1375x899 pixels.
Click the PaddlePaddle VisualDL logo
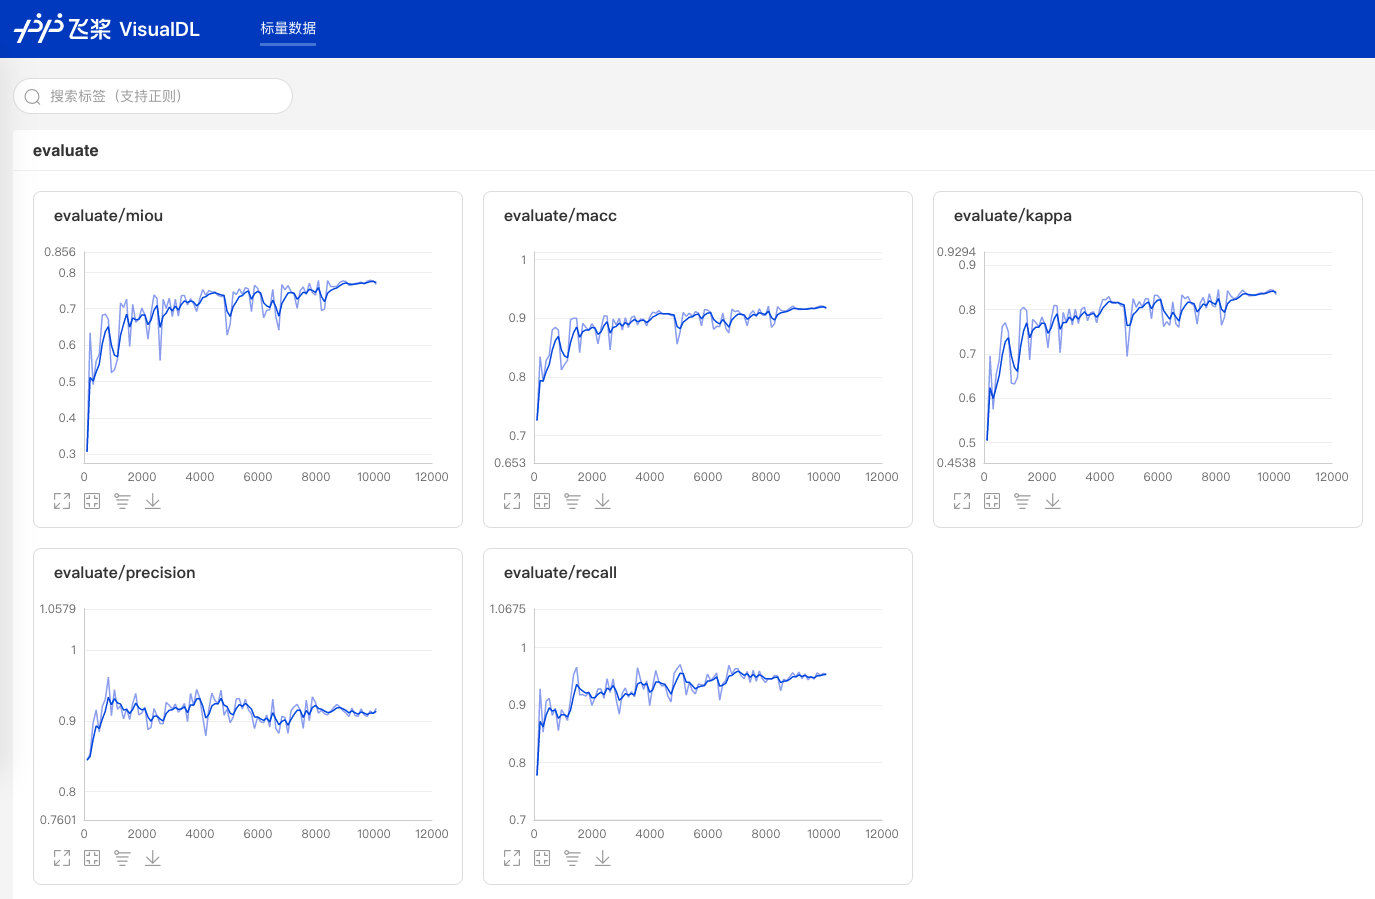[107, 28]
